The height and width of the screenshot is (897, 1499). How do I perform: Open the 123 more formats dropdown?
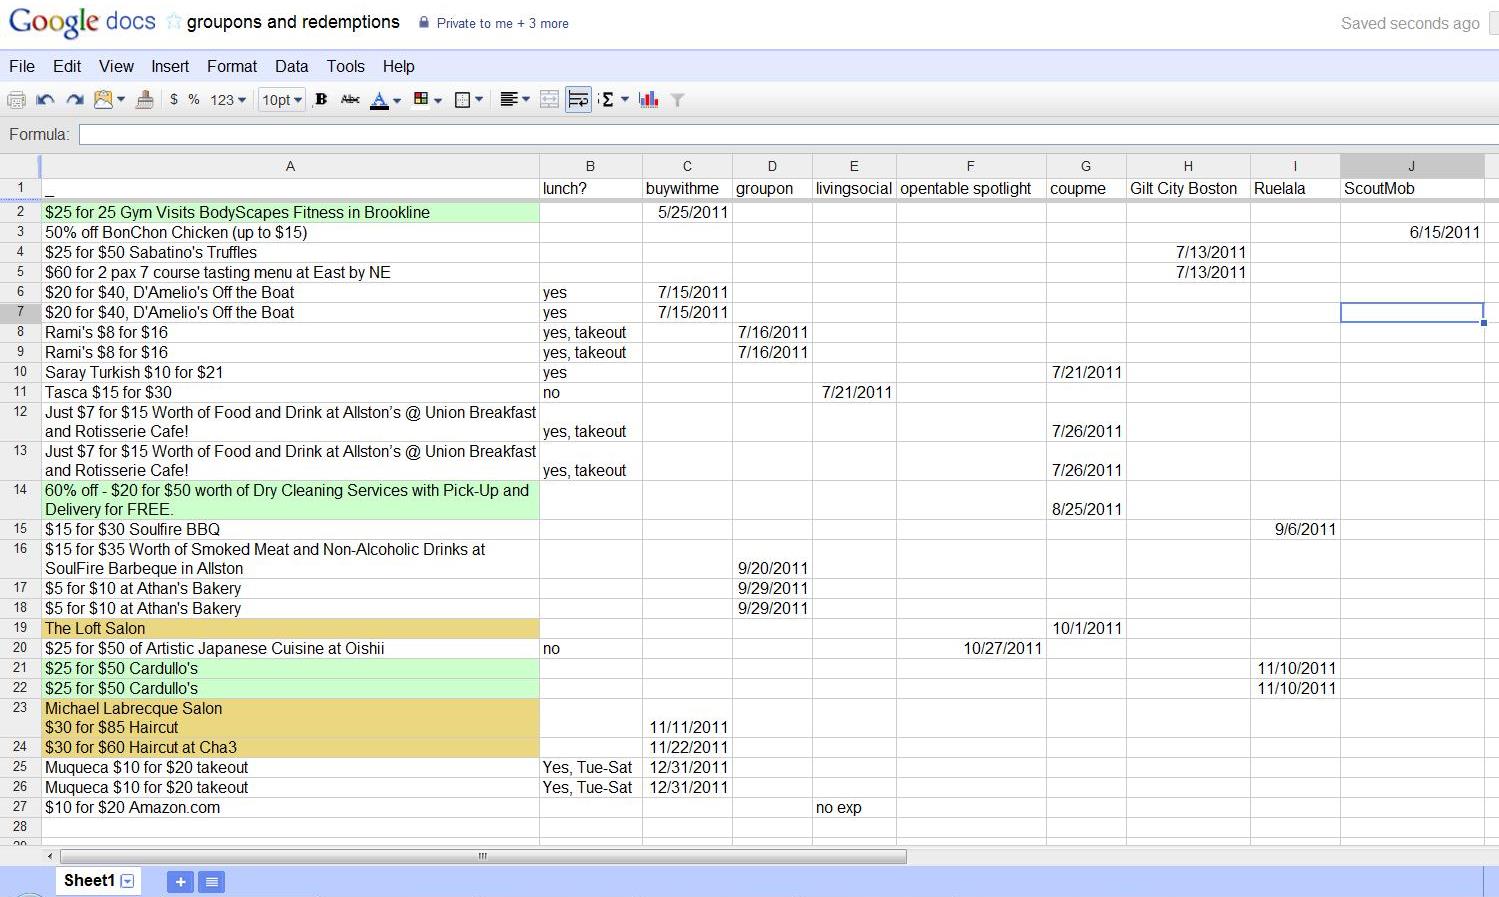click(x=228, y=100)
